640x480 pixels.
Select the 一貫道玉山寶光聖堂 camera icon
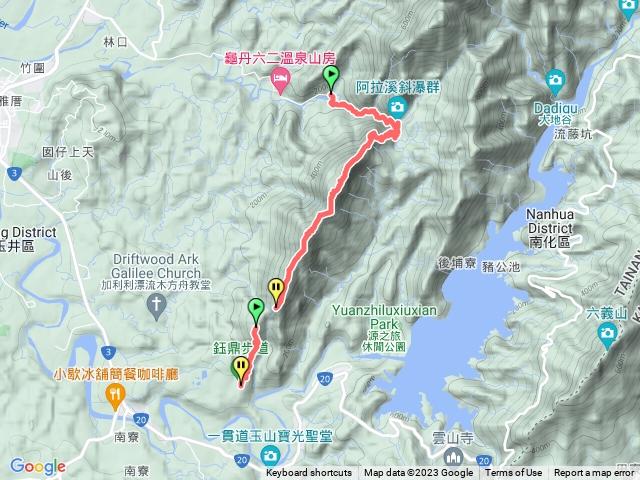coord(269,455)
